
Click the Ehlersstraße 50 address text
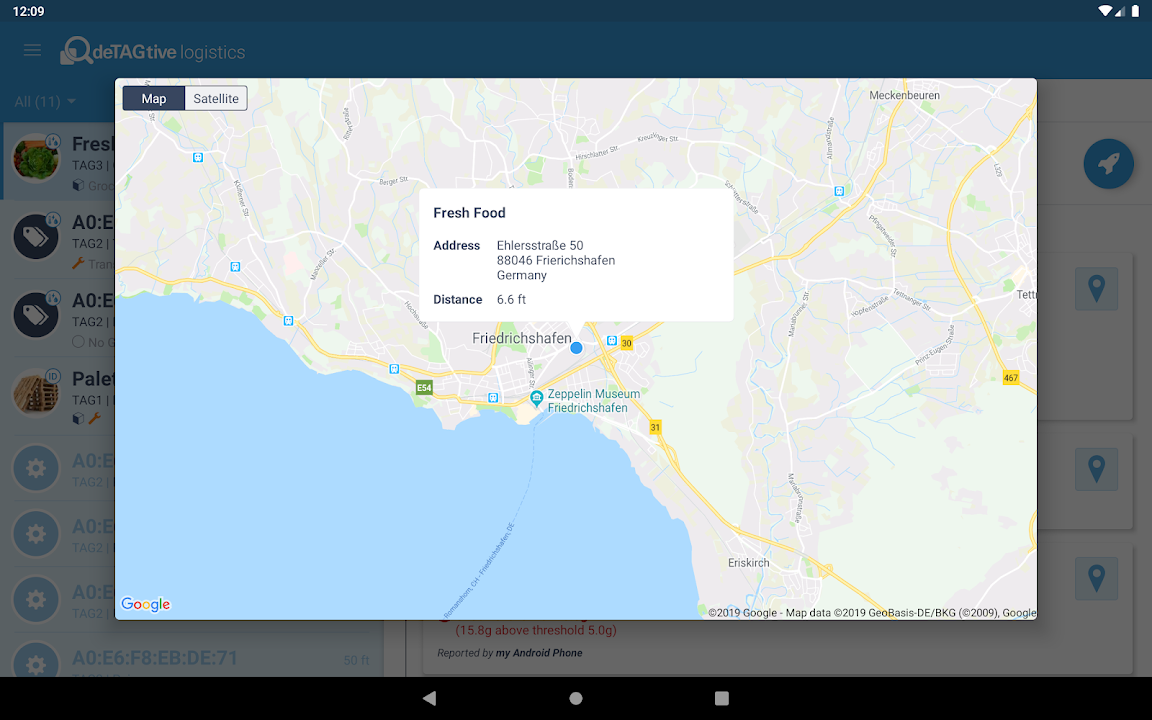pos(540,245)
